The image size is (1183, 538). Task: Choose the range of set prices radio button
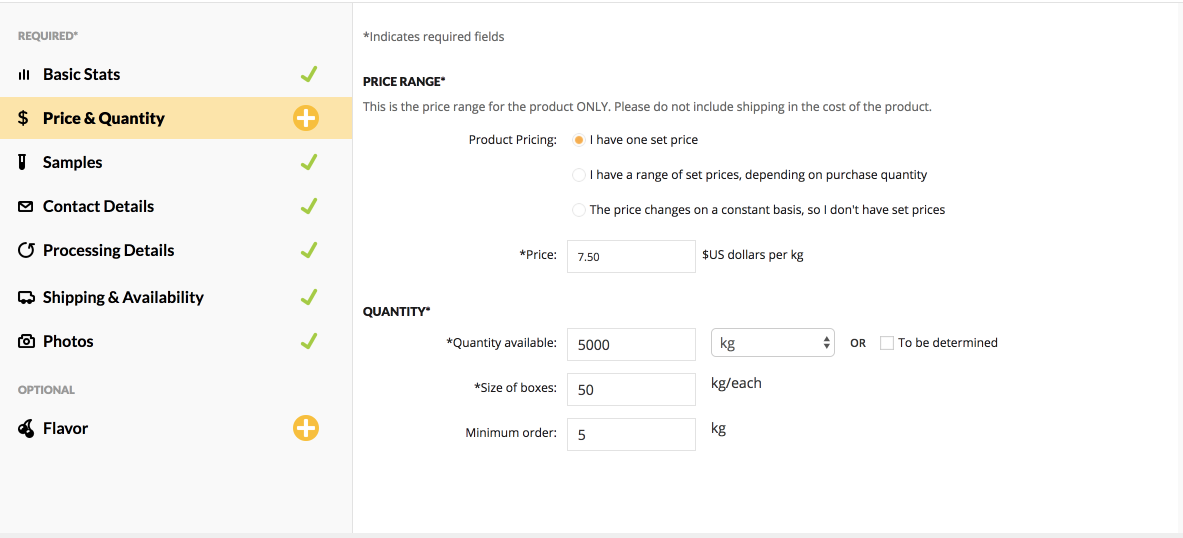point(579,175)
